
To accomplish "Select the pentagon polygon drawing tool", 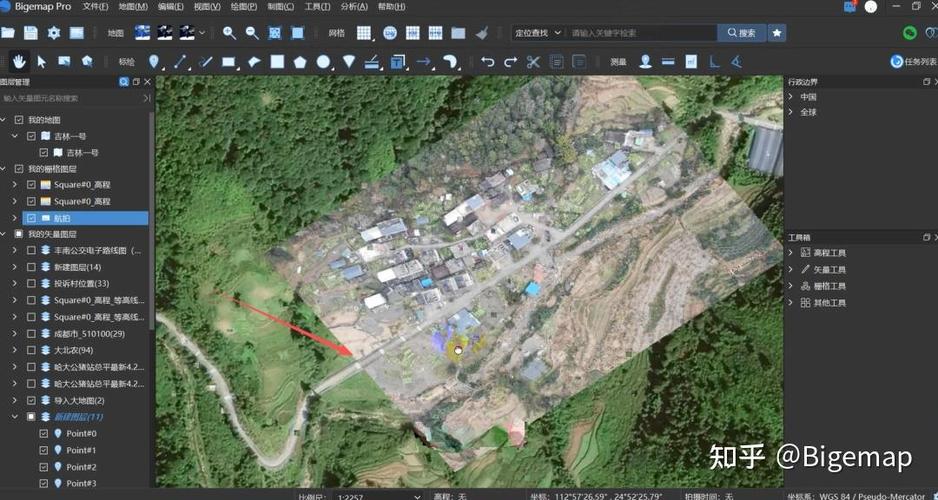I will pyautogui.click(x=300, y=62).
